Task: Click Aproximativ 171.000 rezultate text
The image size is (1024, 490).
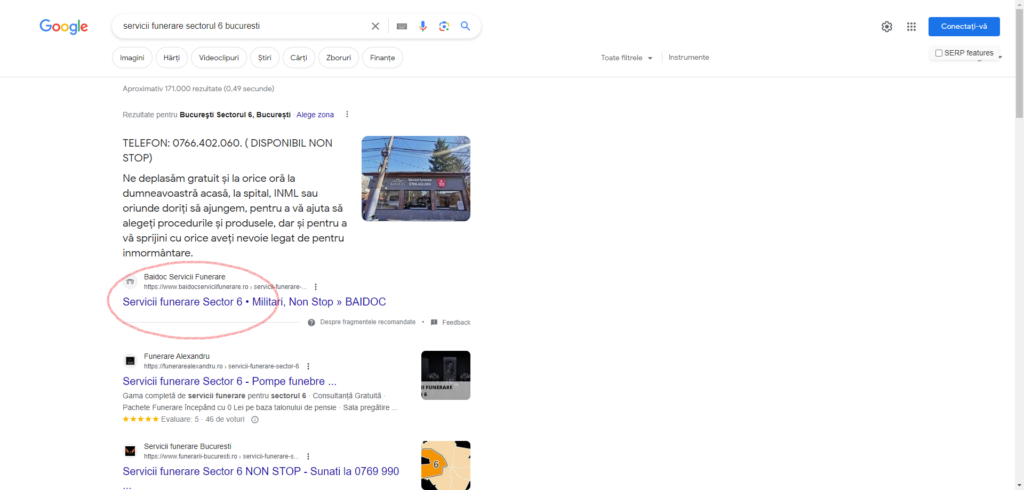Action: coord(199,88)
